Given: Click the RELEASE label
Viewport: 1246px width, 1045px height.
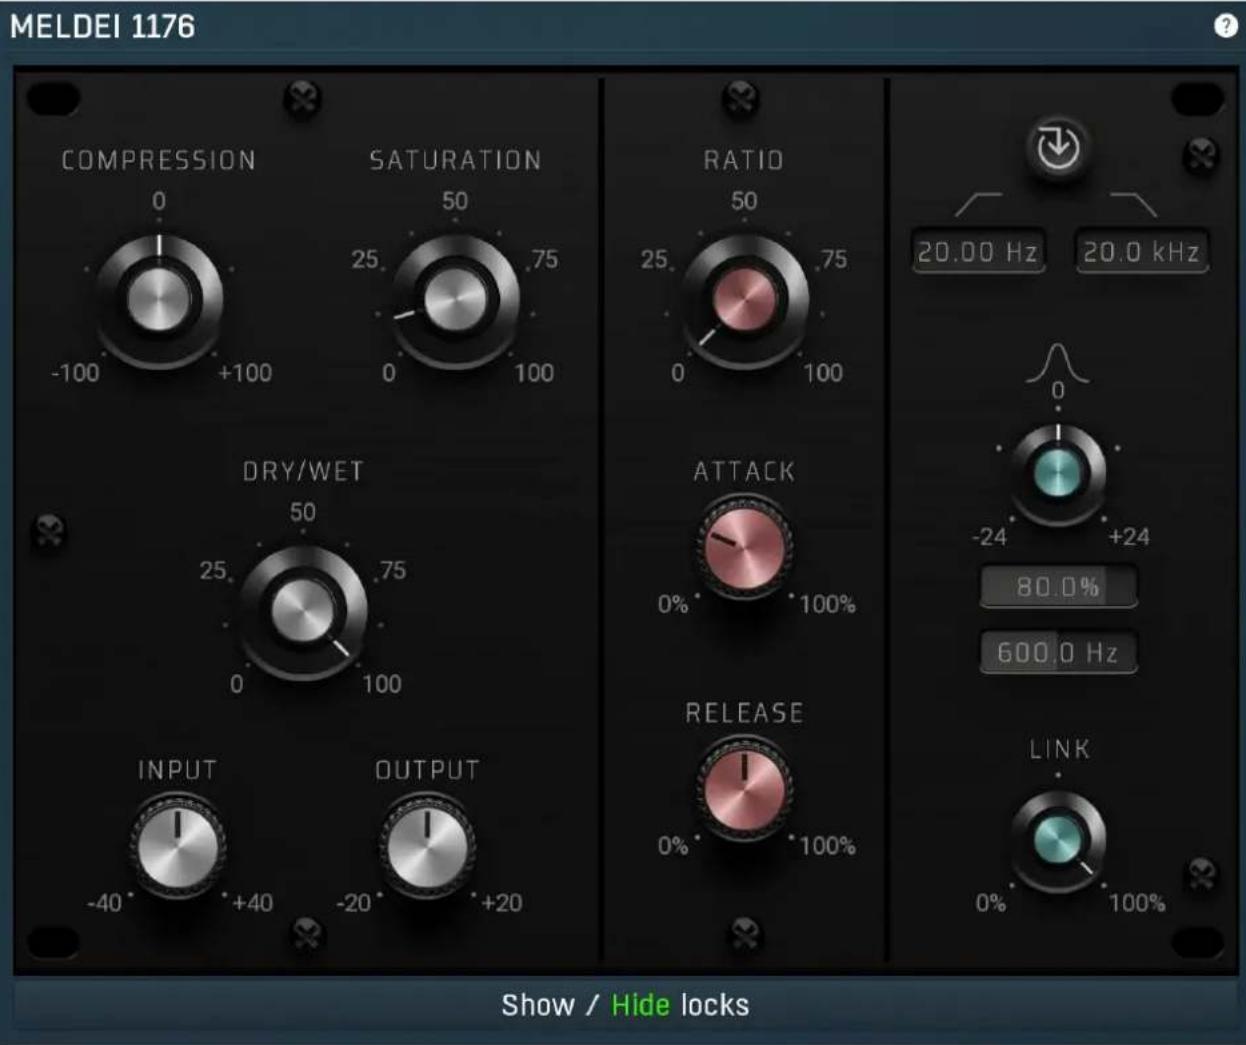Looking at the screenshot, I should [744, 713].
